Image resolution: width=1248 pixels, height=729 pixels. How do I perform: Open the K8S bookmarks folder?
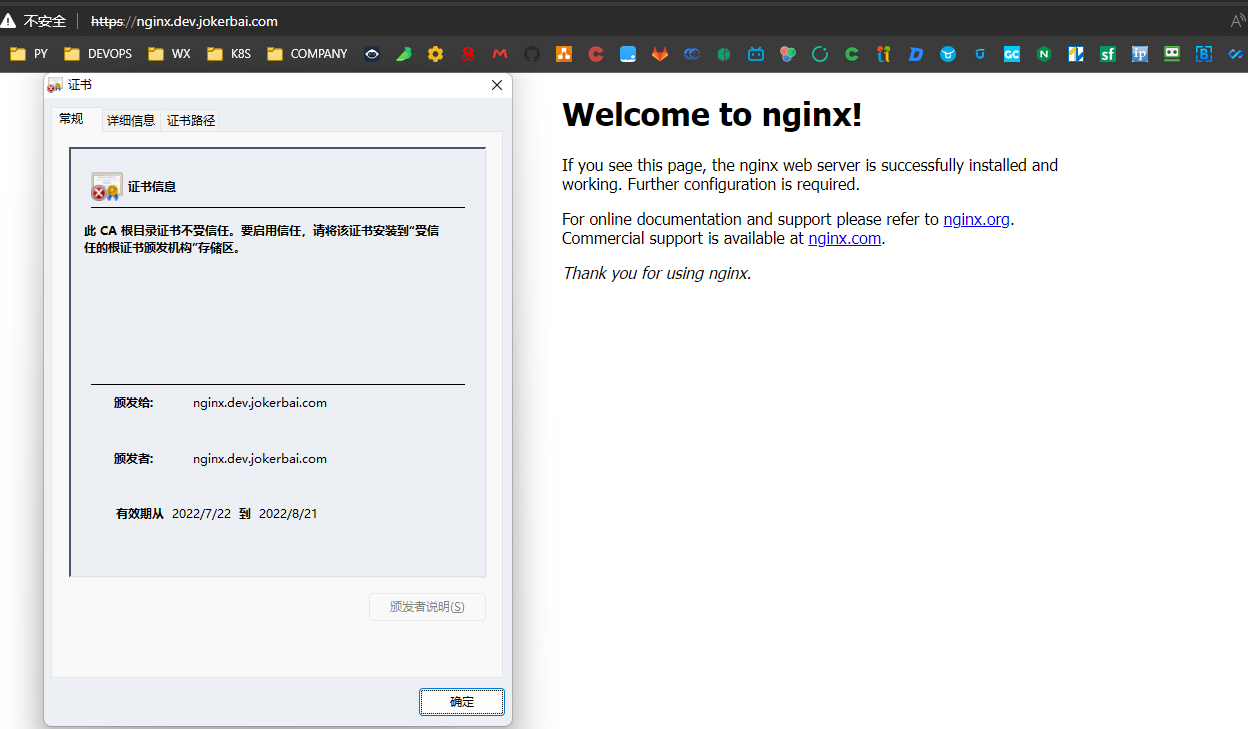(229, 54)
